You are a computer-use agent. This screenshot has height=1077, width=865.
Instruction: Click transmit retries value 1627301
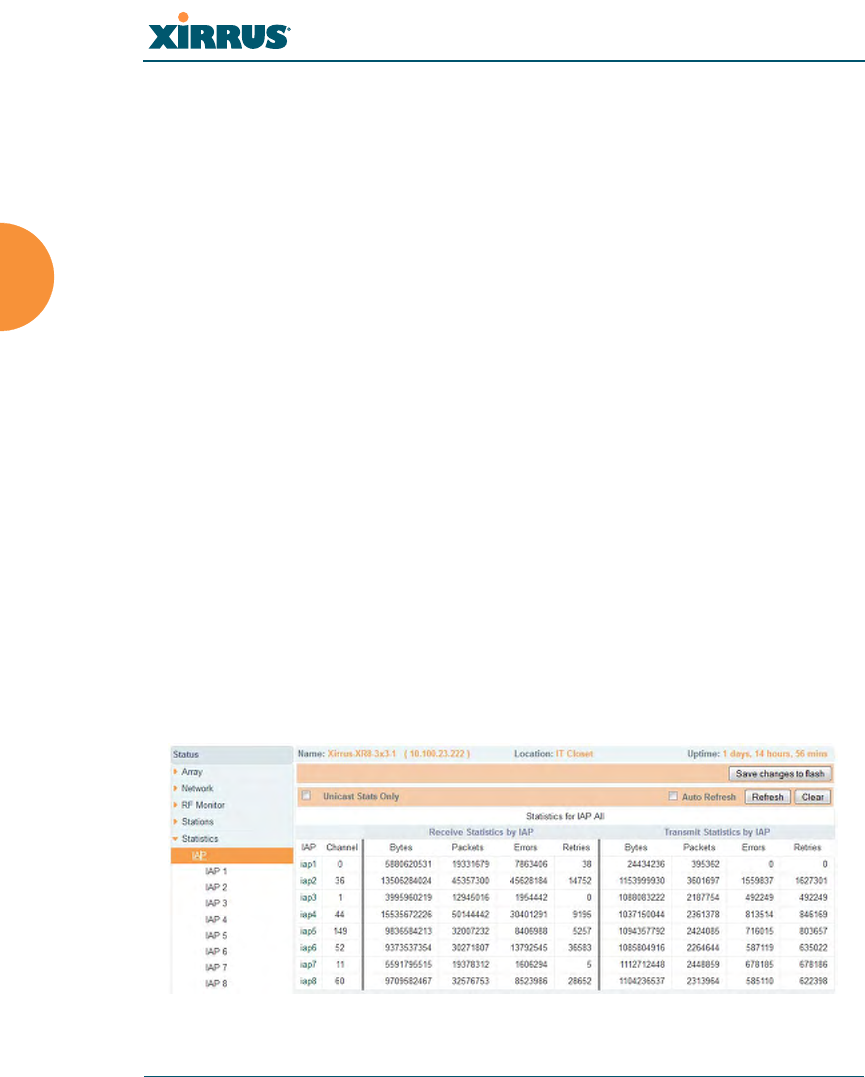[811, 881]
